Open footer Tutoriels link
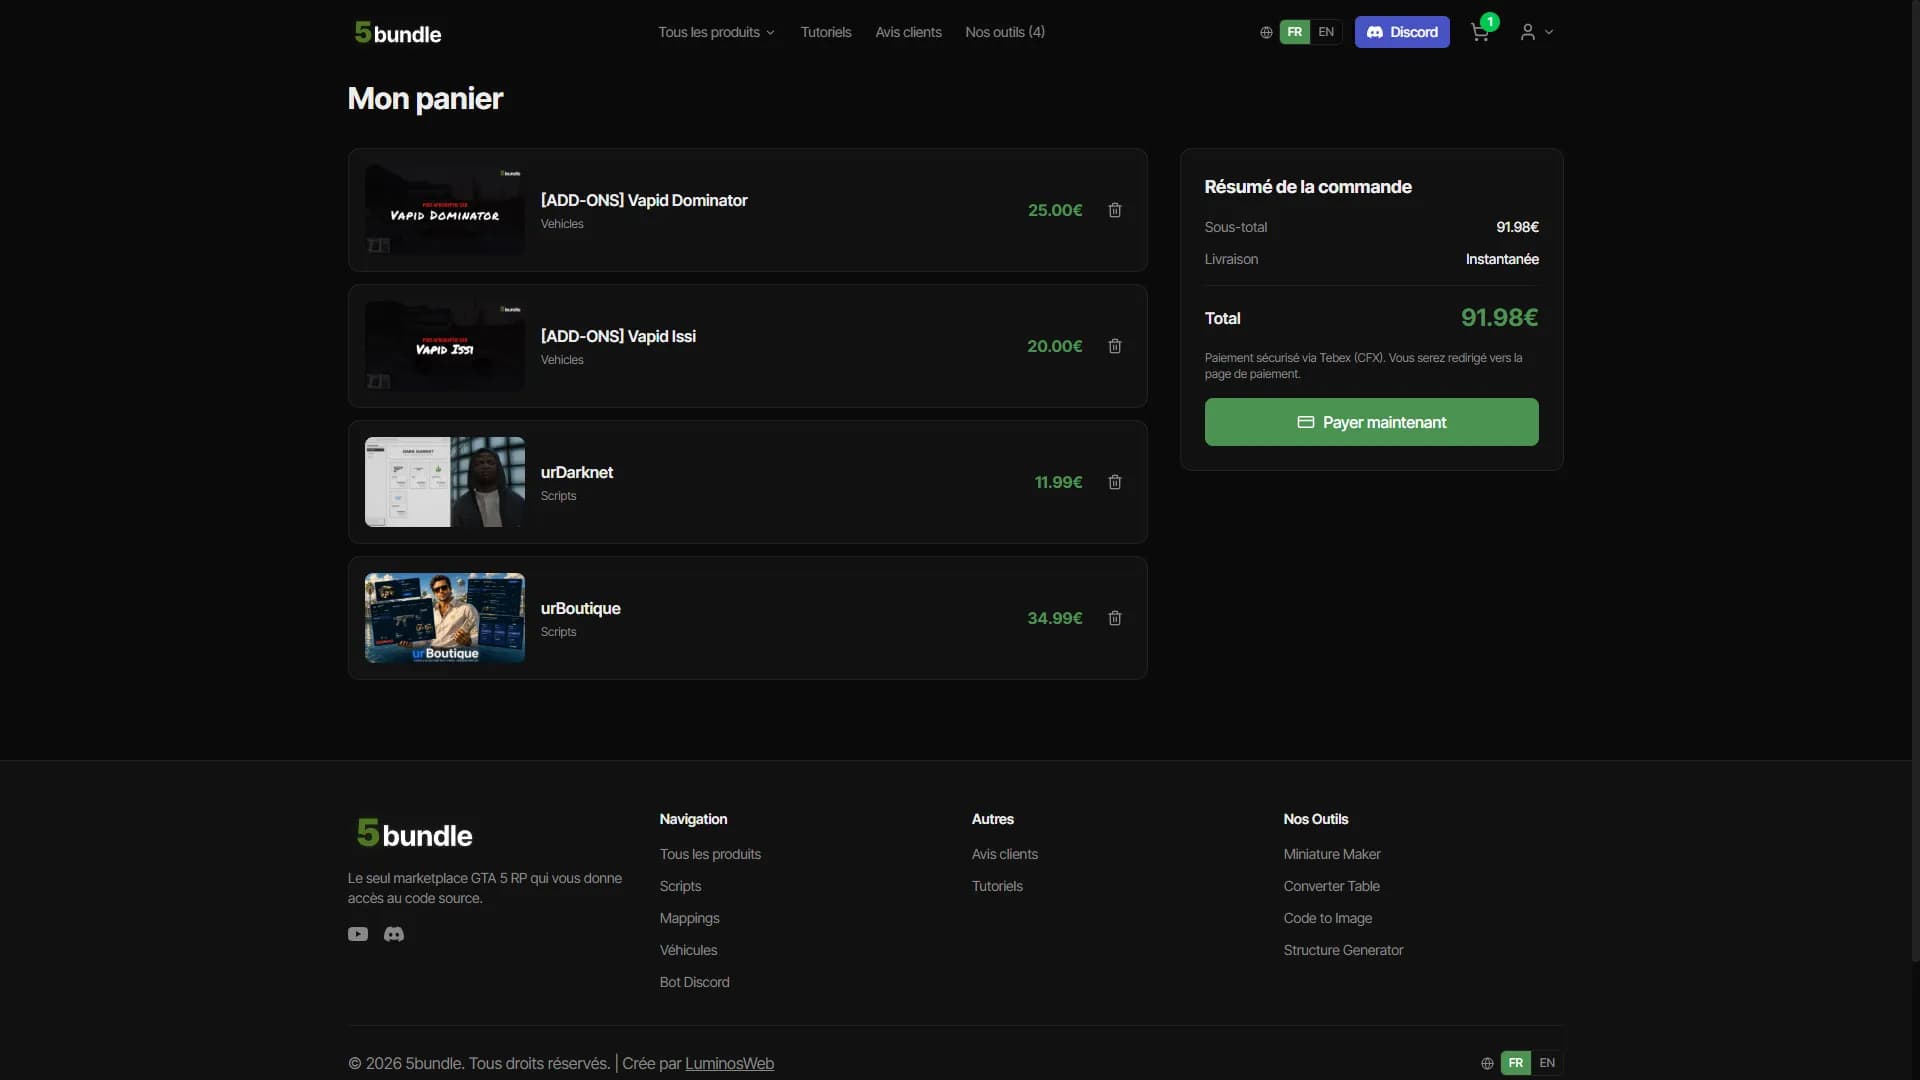 (x=997, y=886)
